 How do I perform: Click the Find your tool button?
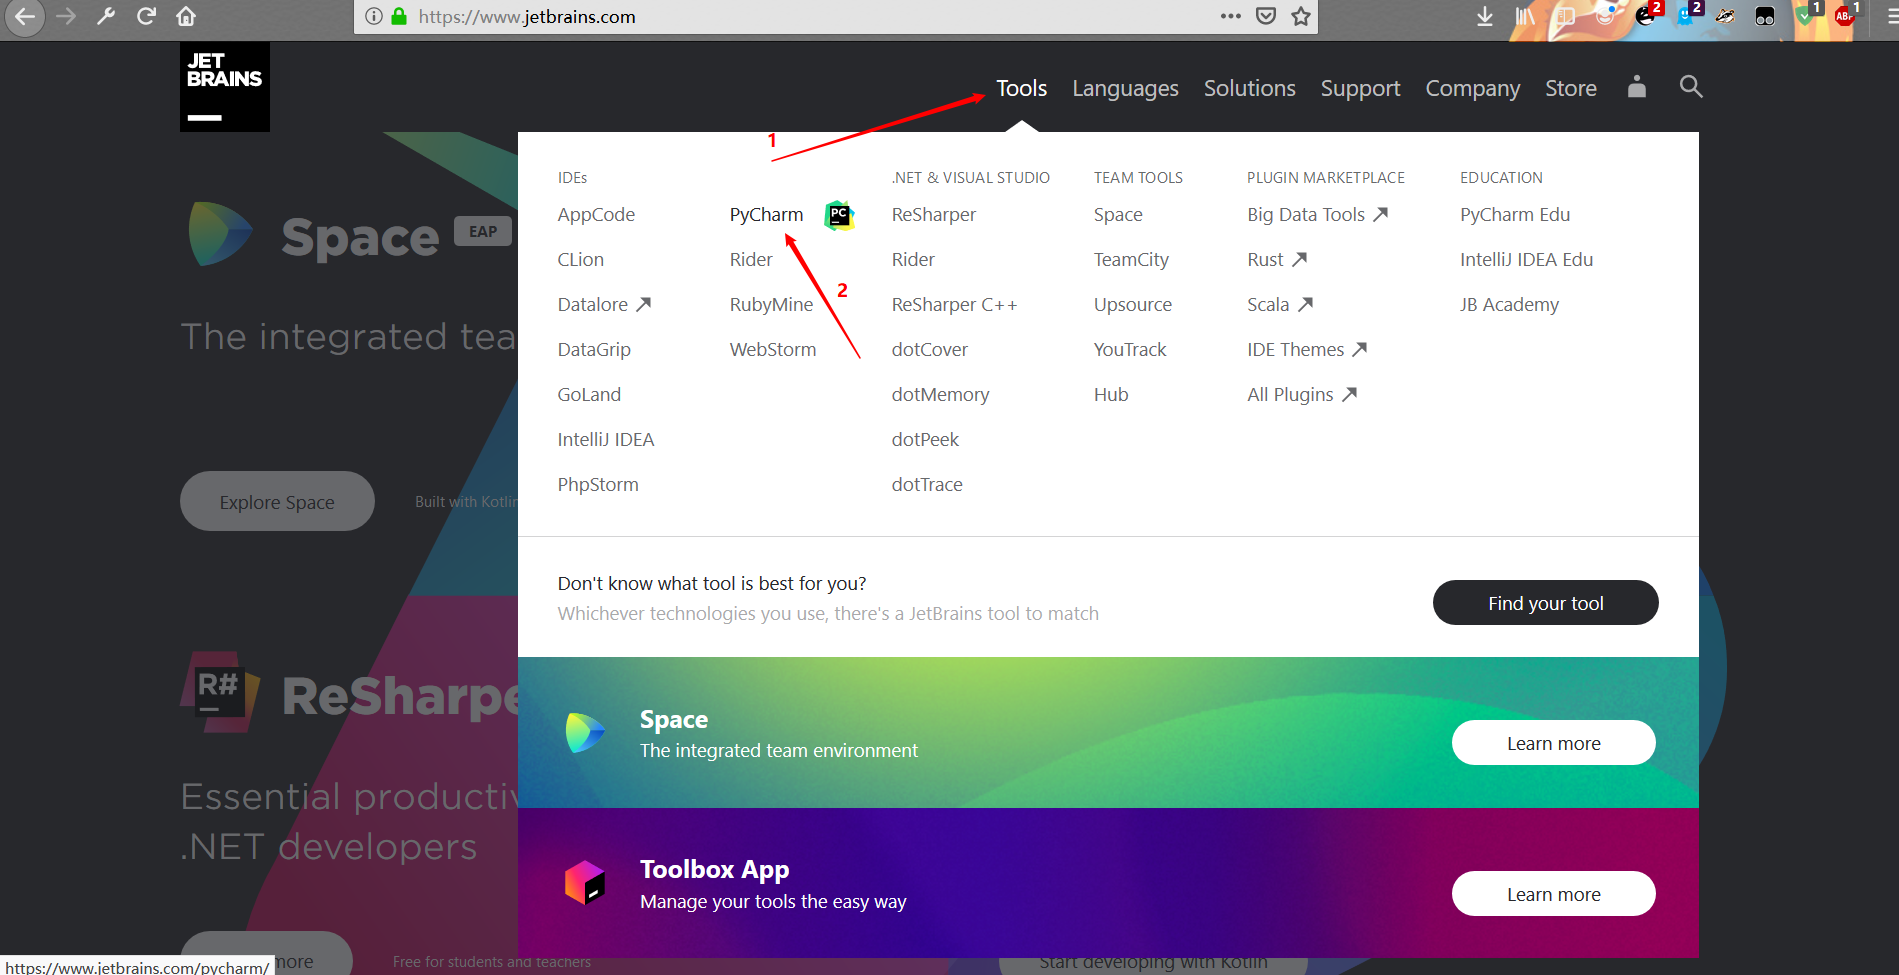[1545, 602]
